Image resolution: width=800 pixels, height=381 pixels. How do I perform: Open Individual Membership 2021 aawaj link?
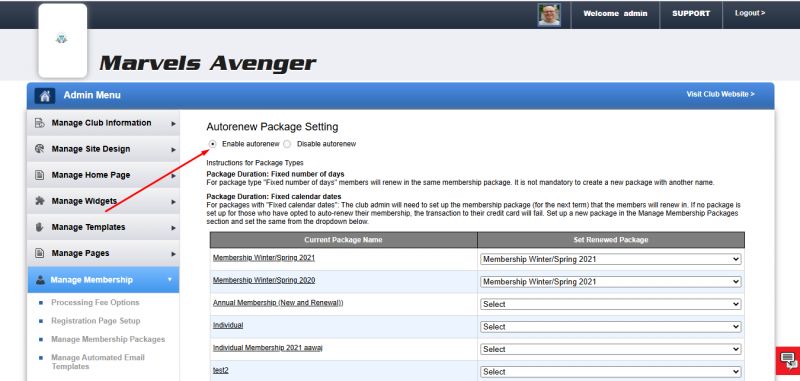[267, 348]
